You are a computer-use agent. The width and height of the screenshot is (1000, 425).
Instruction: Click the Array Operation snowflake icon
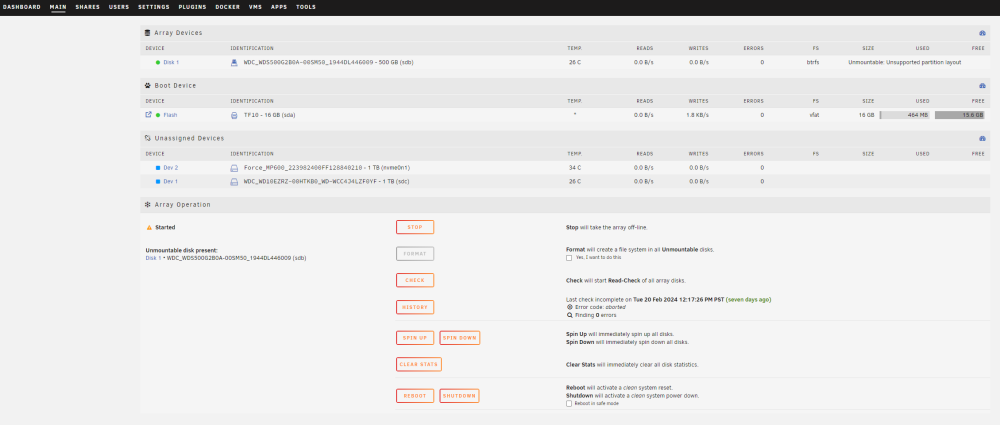click(x=148, y=205)
